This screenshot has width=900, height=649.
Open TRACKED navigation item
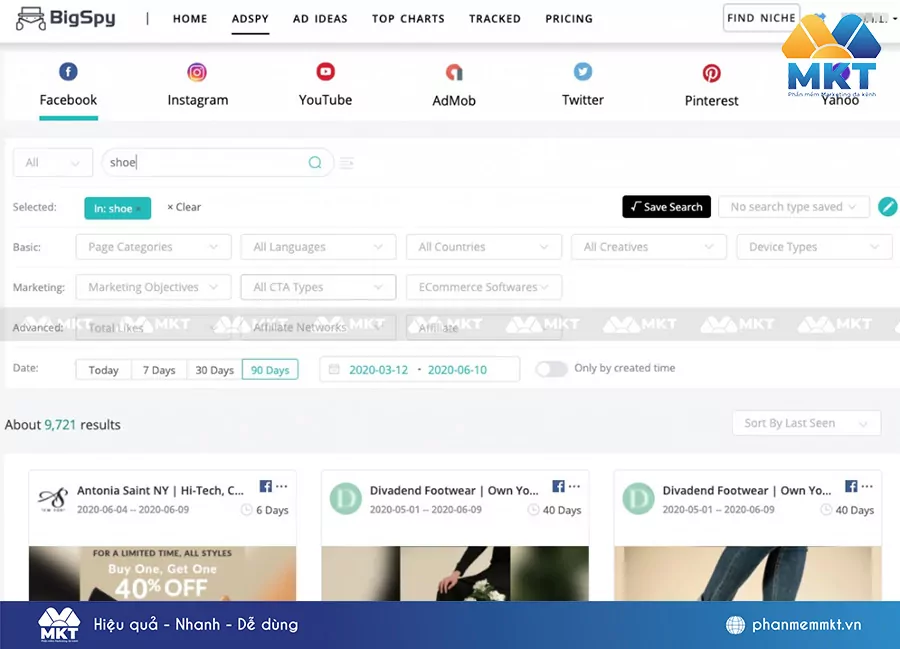pos(495,19)
